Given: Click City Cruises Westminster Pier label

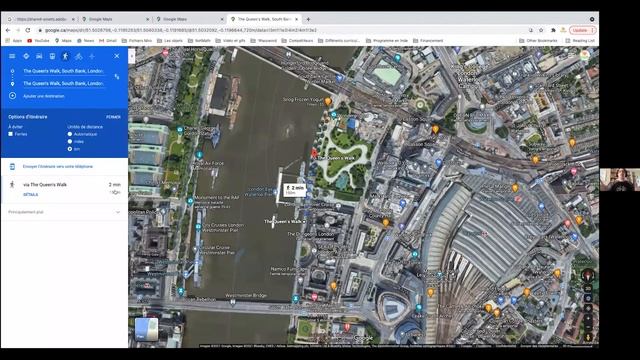Looking at the screenshot, I should pyautogui.click(x=223, y=227).
